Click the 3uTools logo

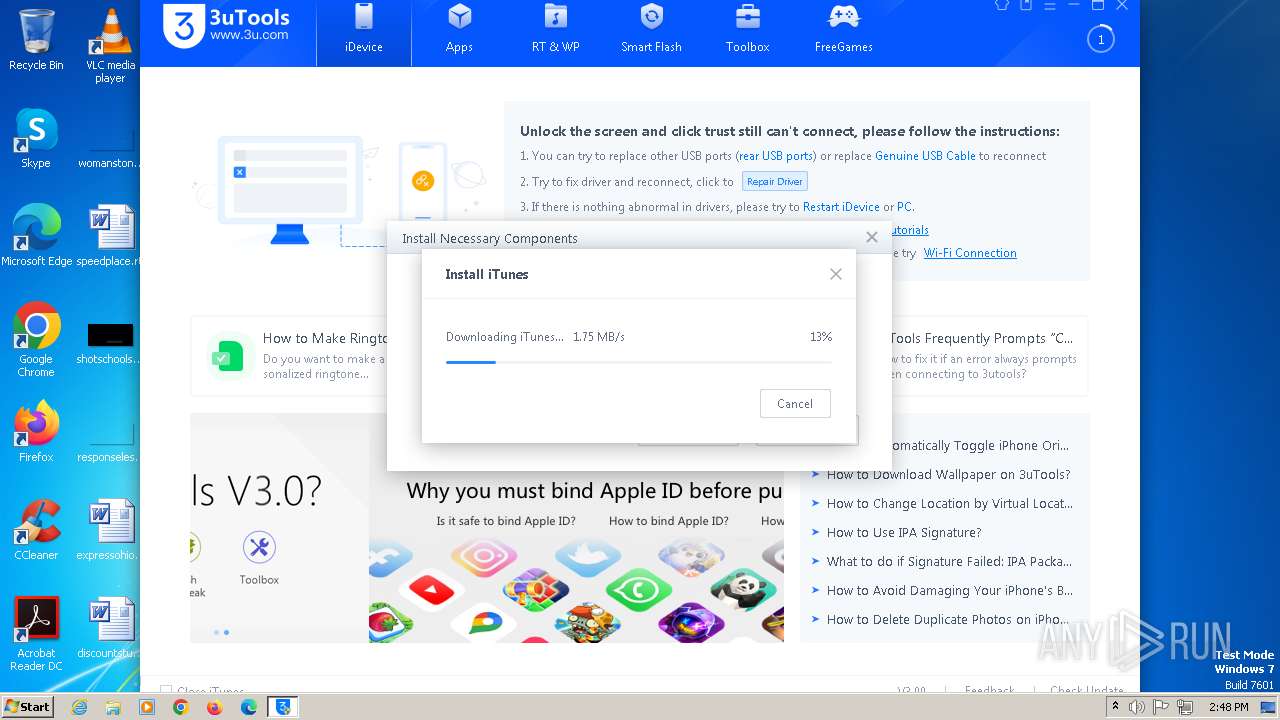pos(228,26)
